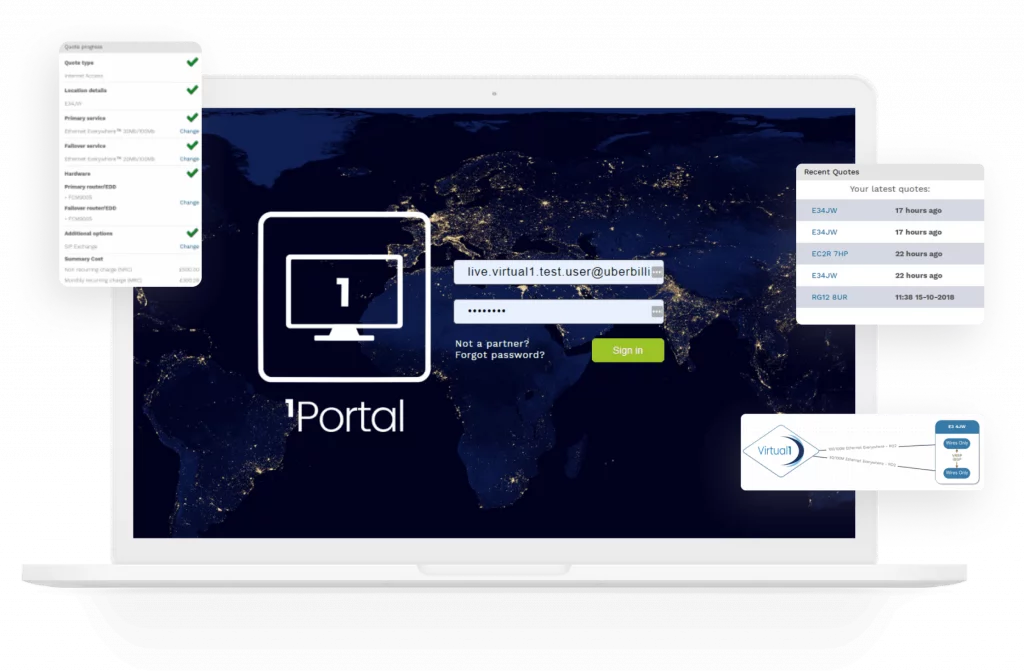The height and width of the screenshot is (671, 1024).
Task: Click the 'Location details' label
Action: click(86, 90)
